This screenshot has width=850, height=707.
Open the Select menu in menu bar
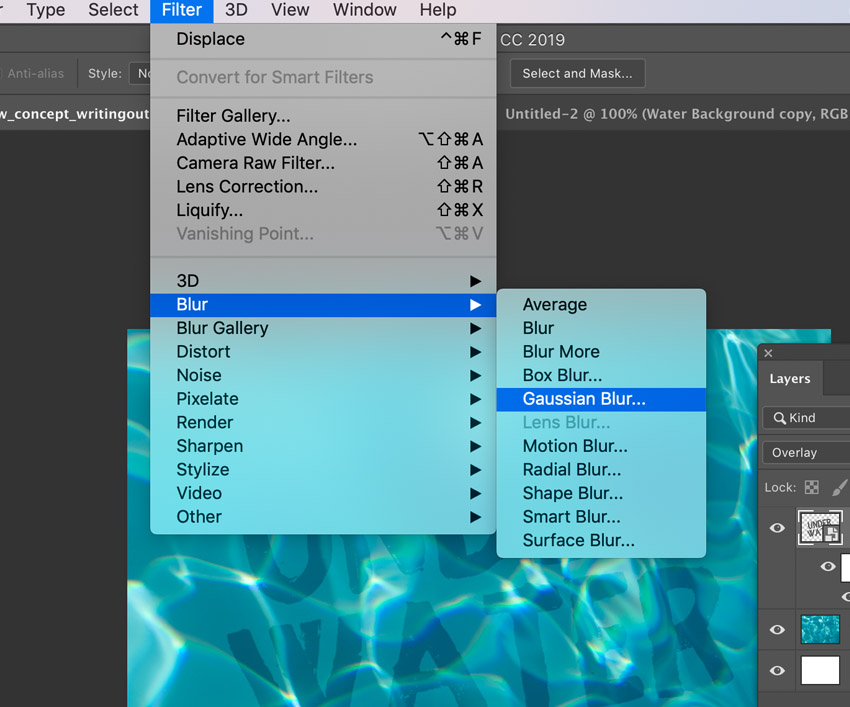(x=113, y=10)
